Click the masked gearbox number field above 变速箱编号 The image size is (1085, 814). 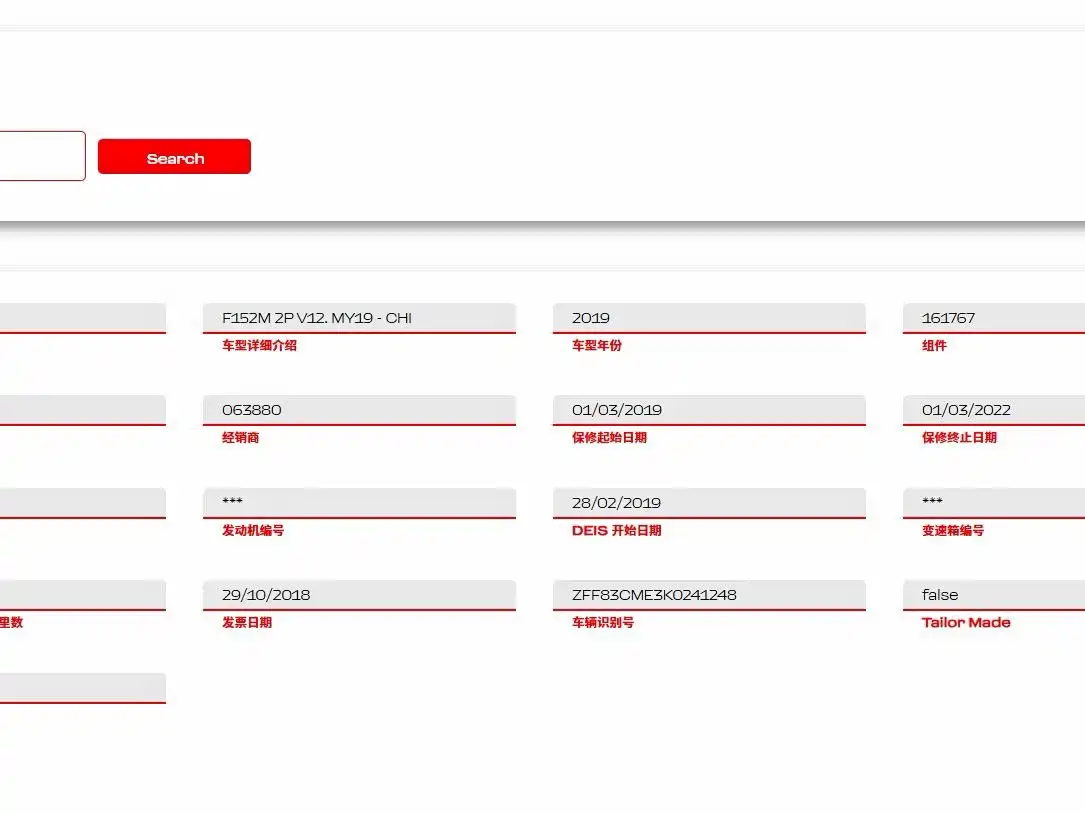[x=994, y=503]
